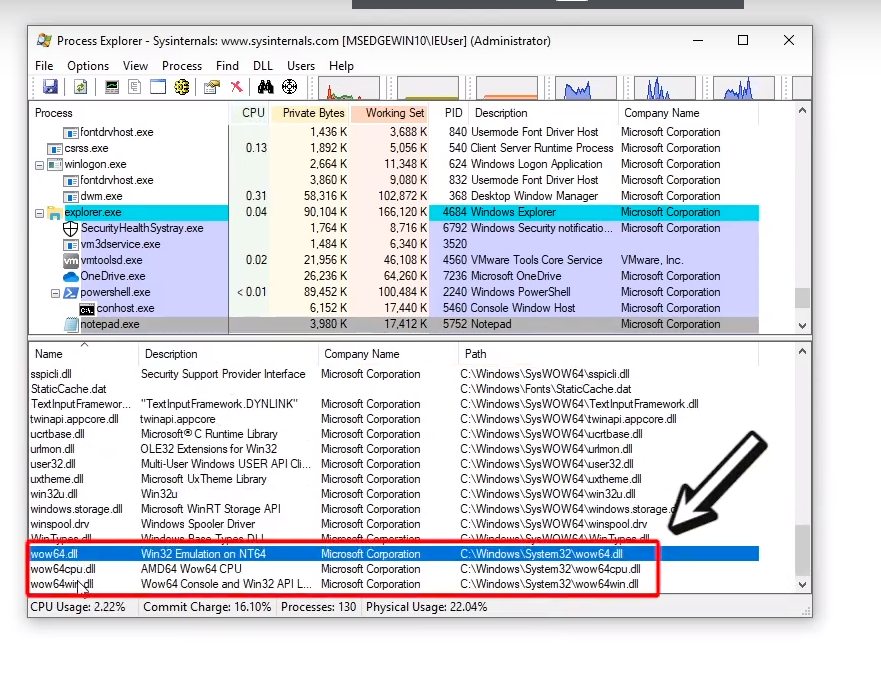The image size is (881, 676).
Task: Click the explorer.exe folder icon
Action: coord(55,213)
